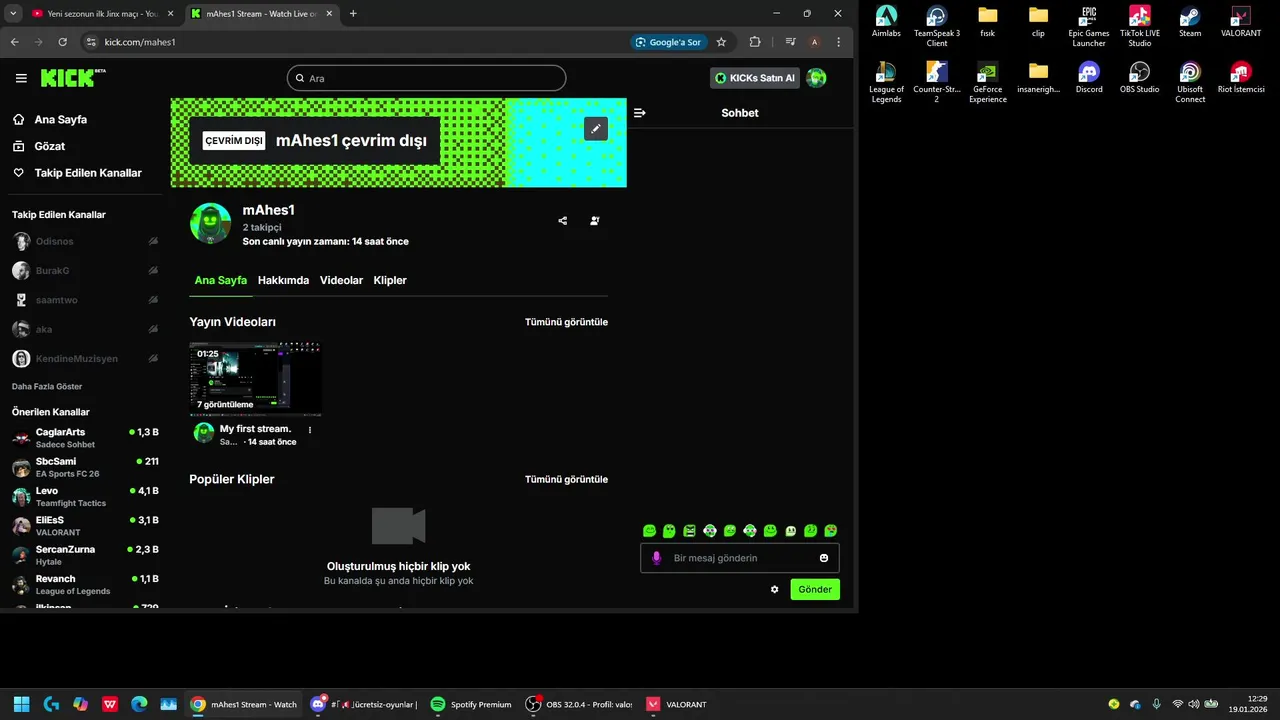Screen dimensions: 1280x720
Task: Open Takip Edilen Kanallar sidebar link
Action: click(x=78, y=173)
